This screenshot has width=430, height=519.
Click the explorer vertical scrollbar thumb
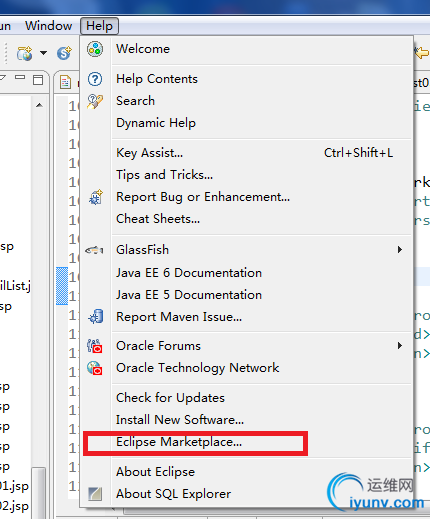pyautogui.click(x=38, y=492)
